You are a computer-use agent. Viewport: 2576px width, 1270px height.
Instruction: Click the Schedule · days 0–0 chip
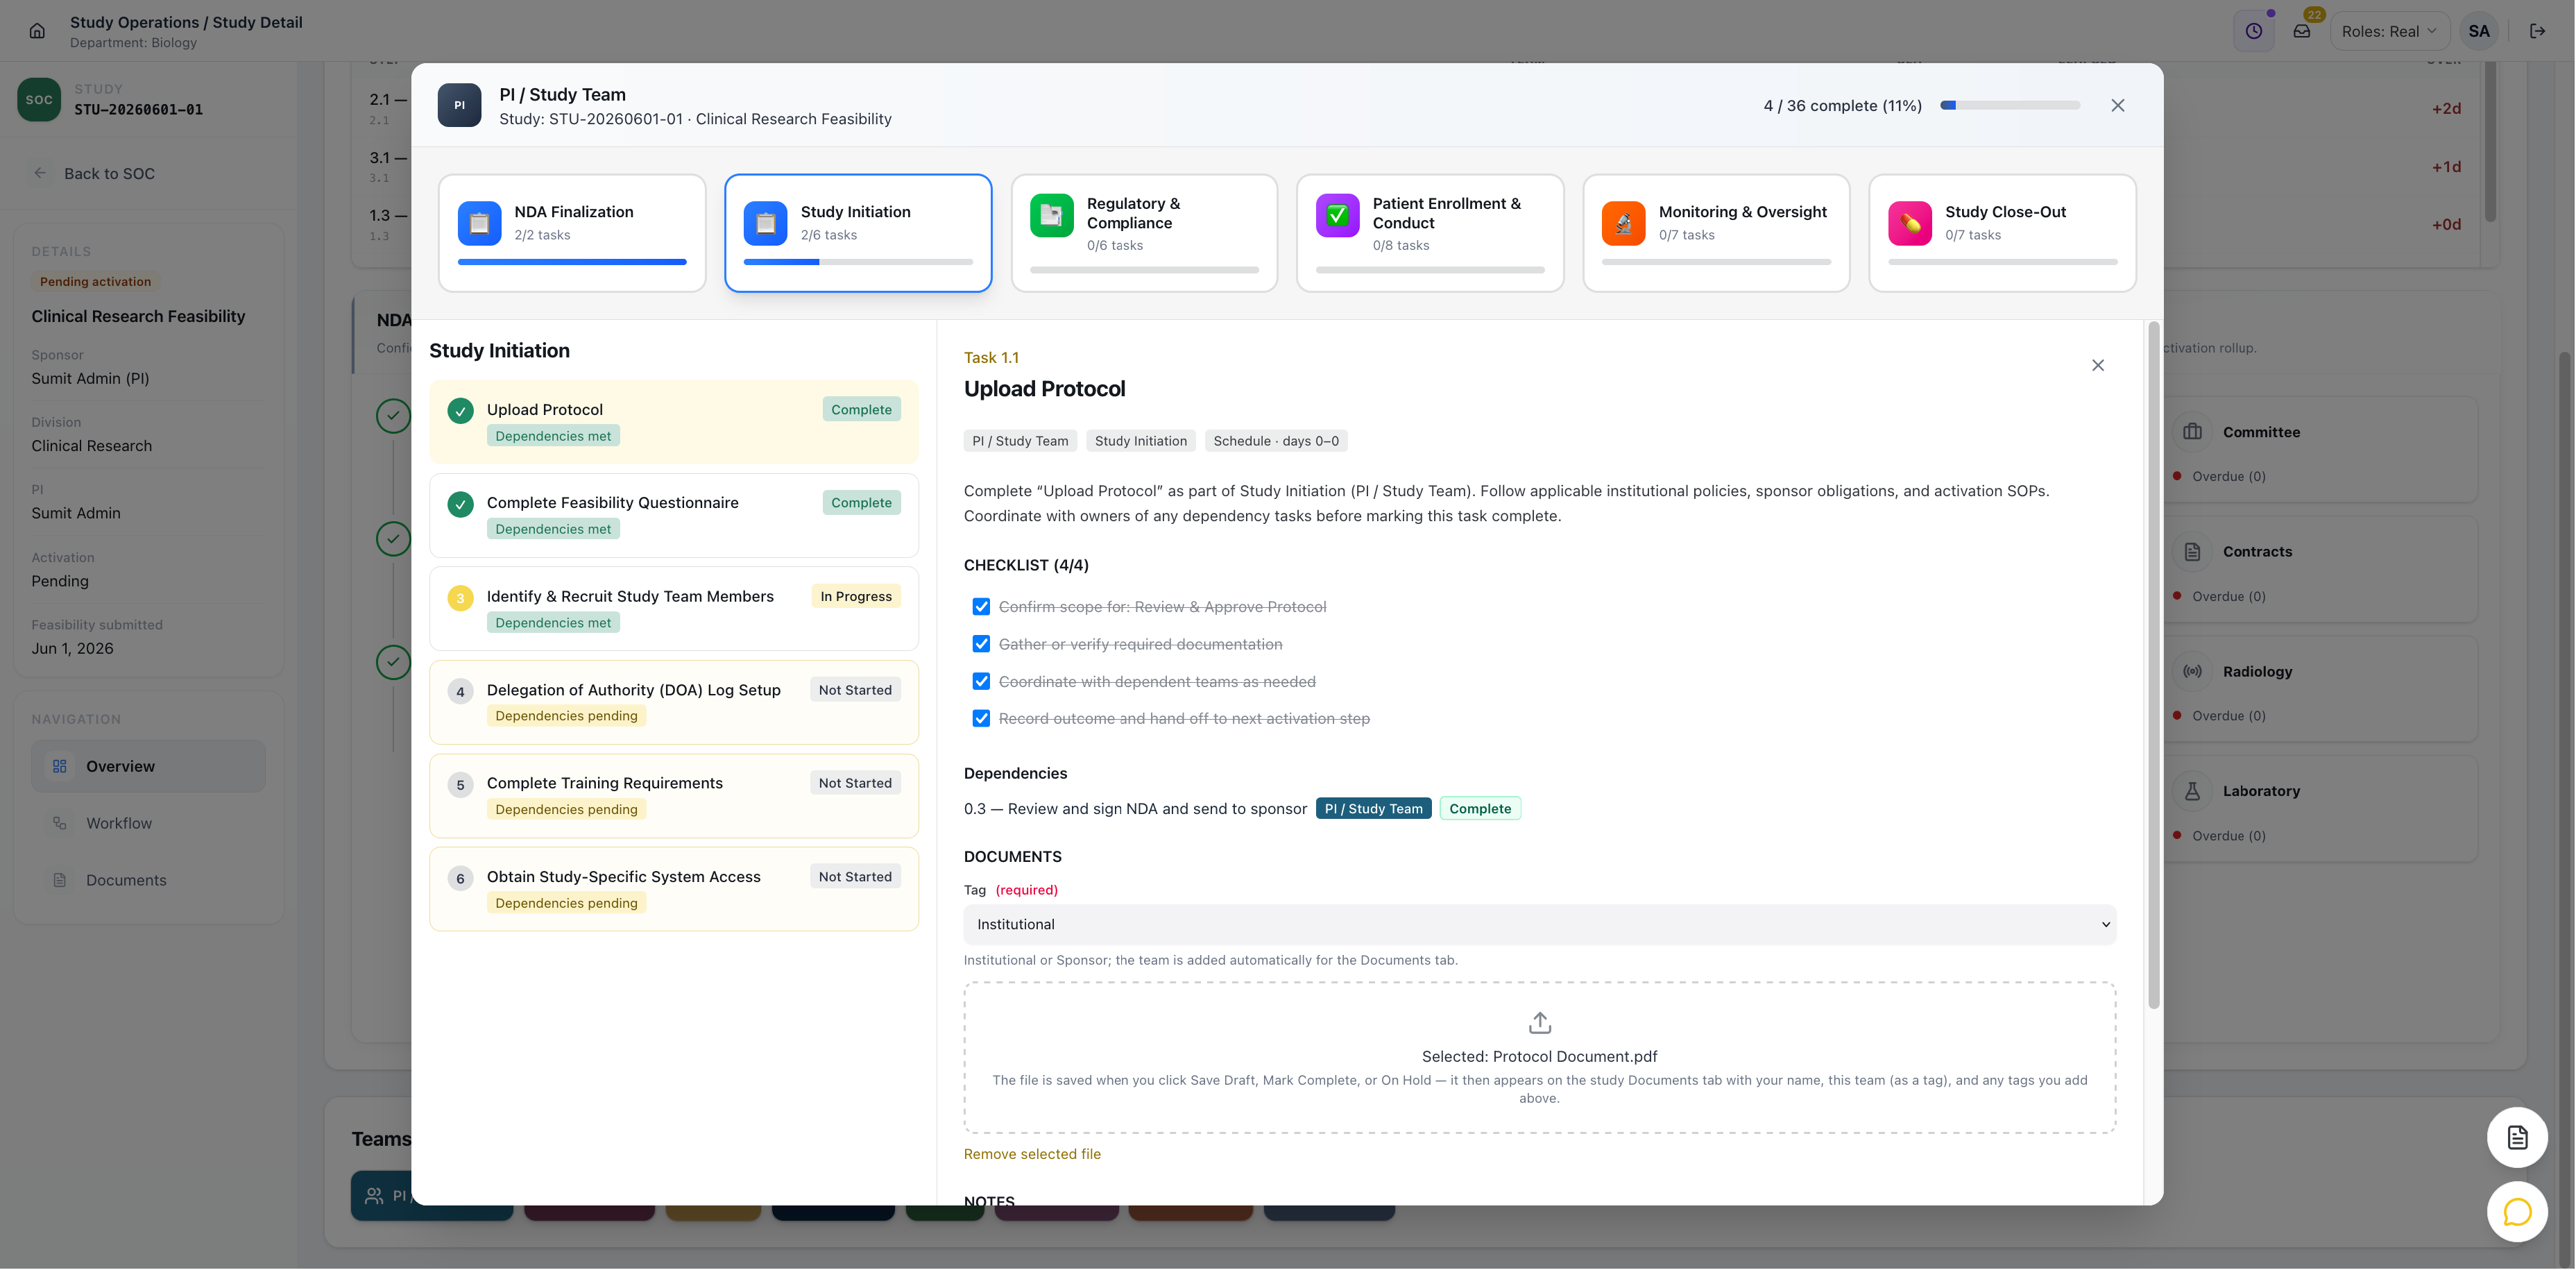1276,441
